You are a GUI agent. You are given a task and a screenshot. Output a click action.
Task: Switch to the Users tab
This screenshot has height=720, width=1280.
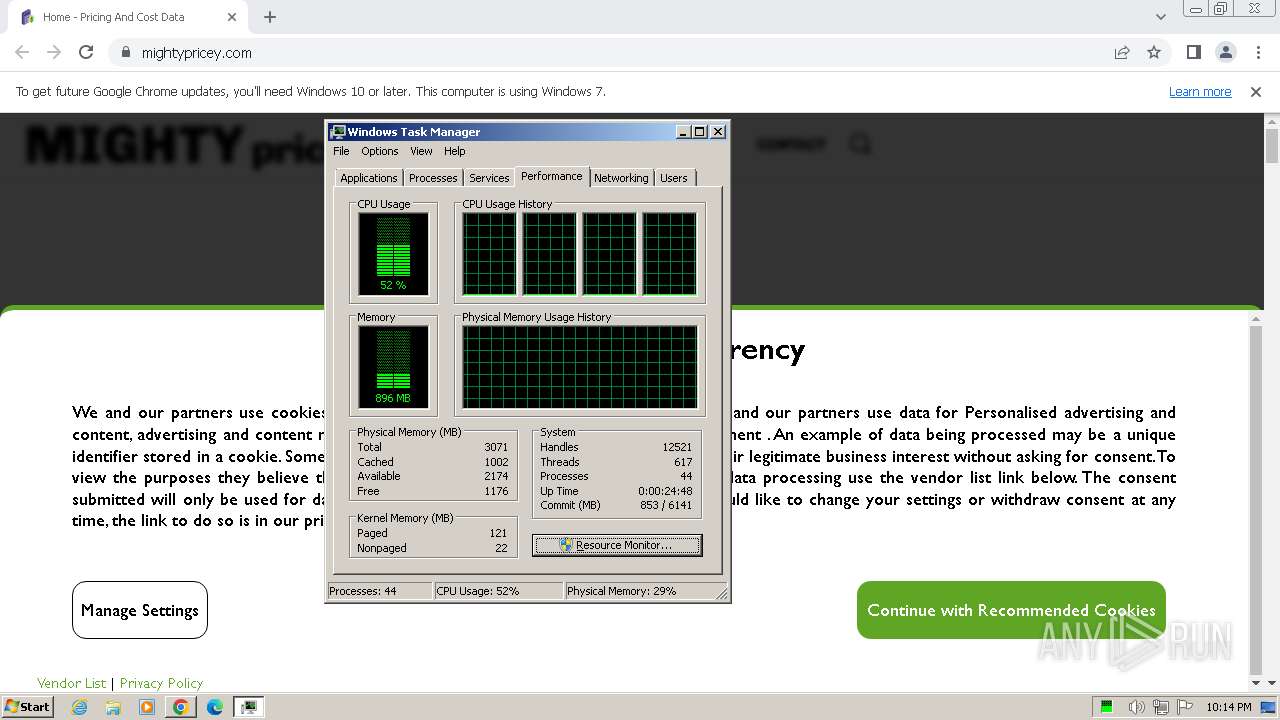[674, 178]
